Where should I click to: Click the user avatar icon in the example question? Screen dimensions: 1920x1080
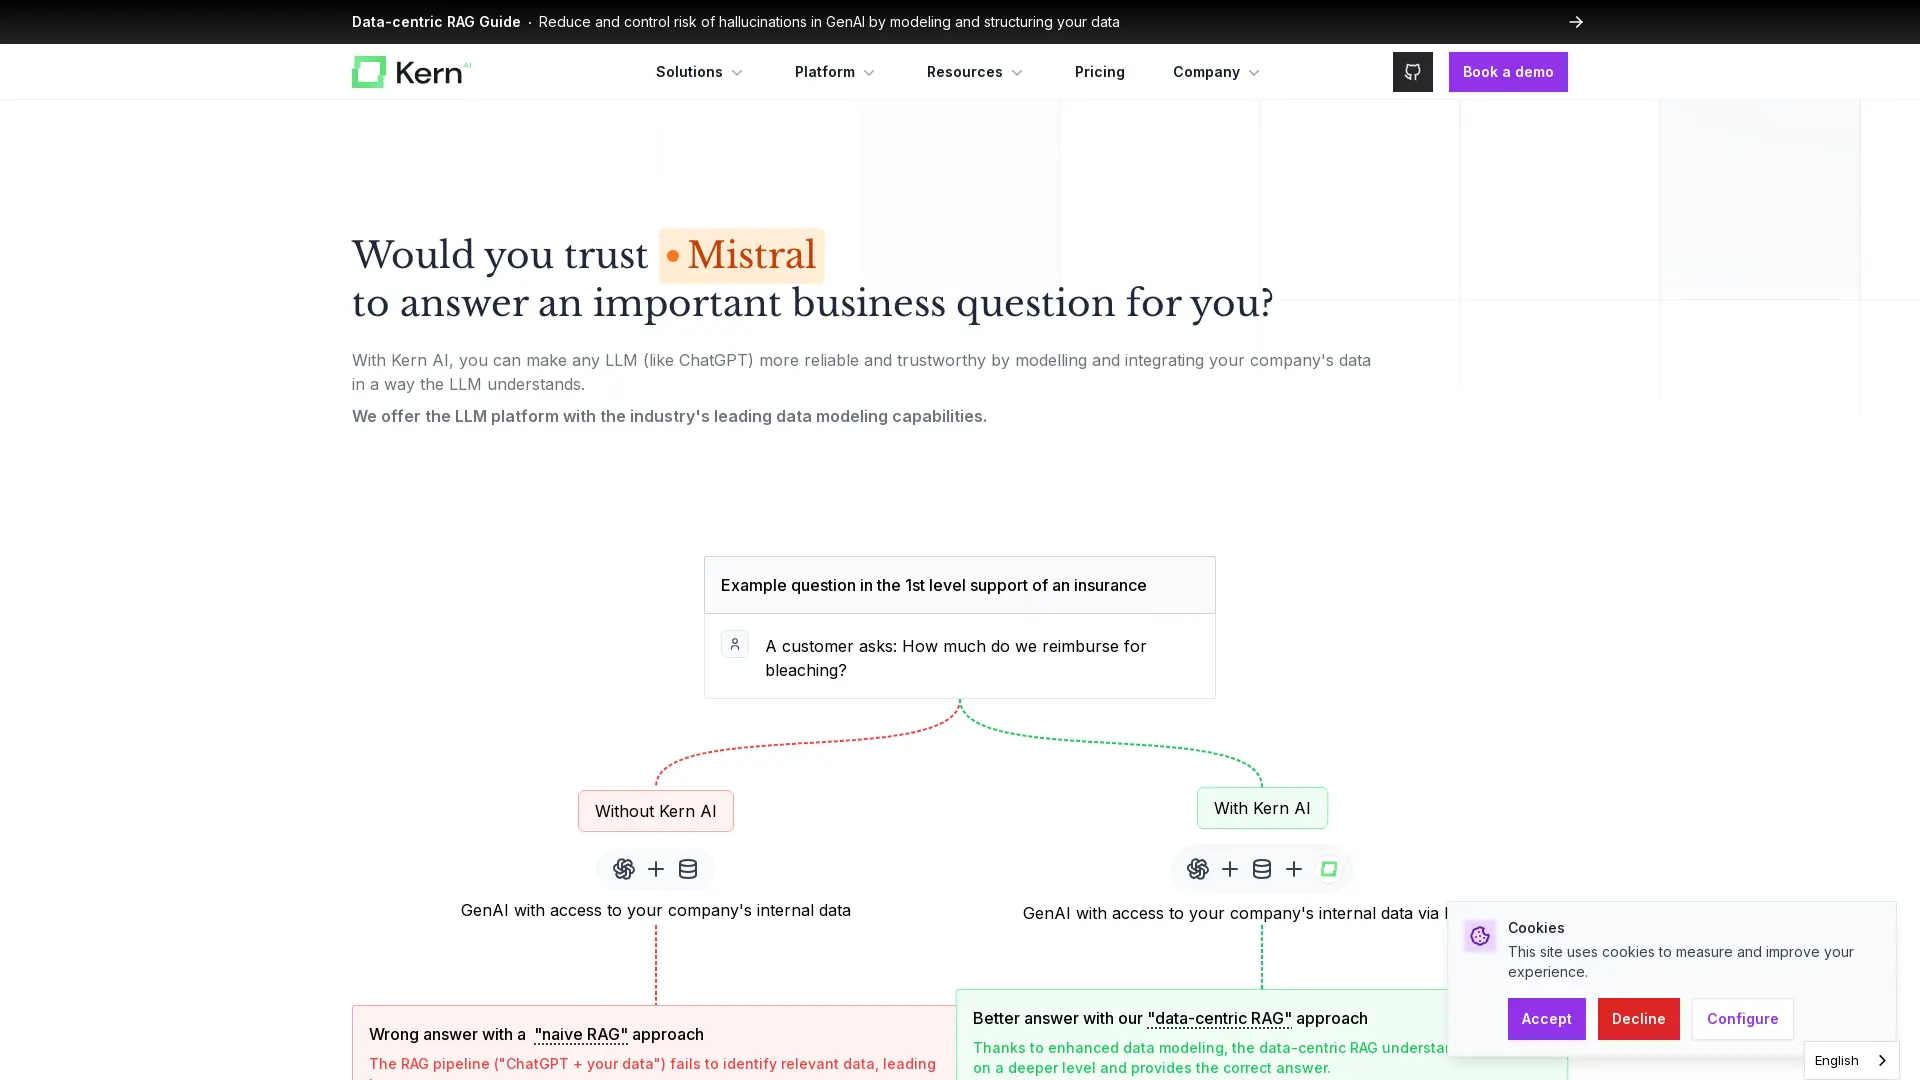[x=735, y=644]
